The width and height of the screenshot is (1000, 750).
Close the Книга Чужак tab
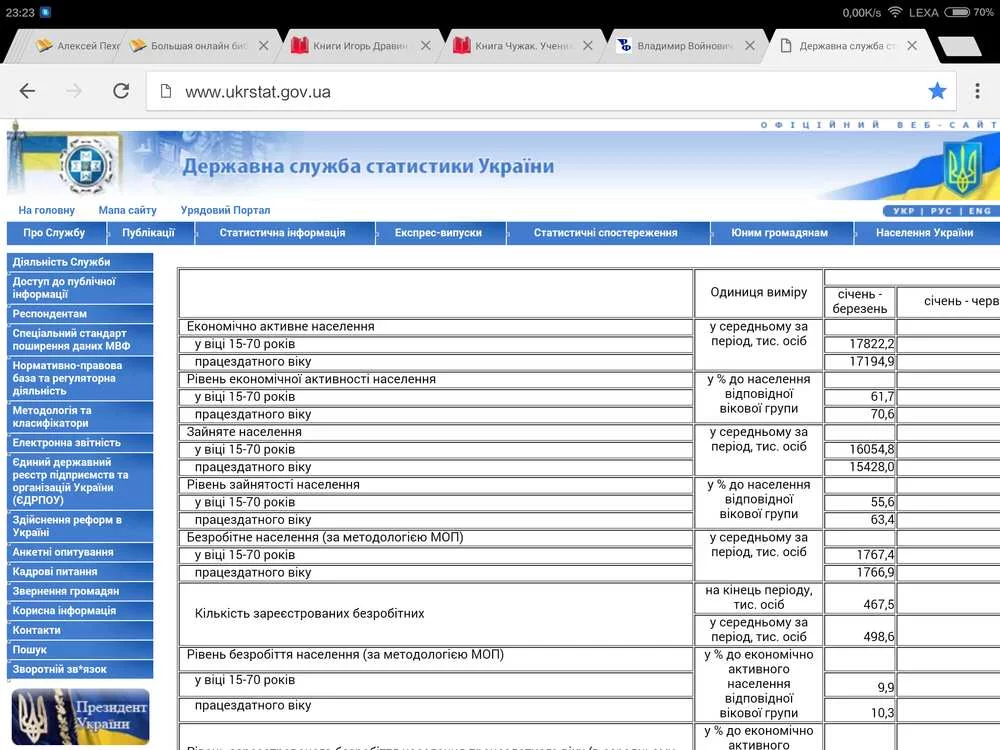point(587,45)
